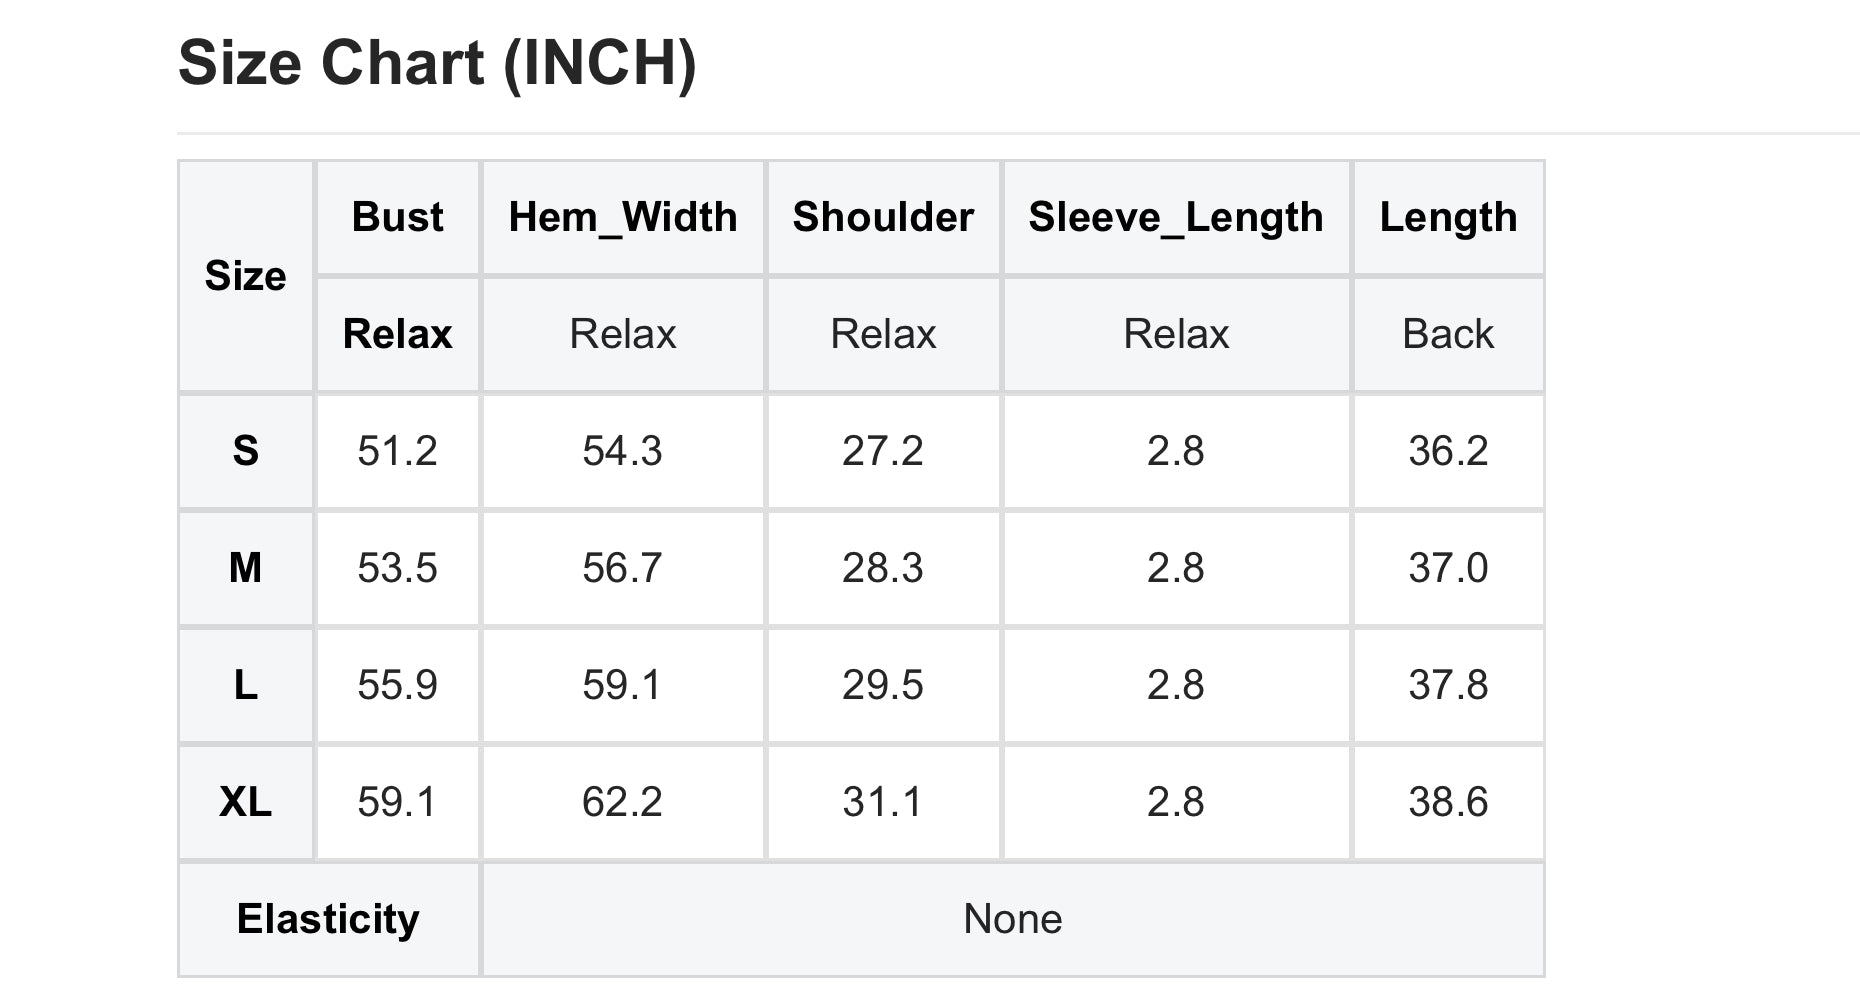Click the 62.2 hem width value

pos(623,802)
